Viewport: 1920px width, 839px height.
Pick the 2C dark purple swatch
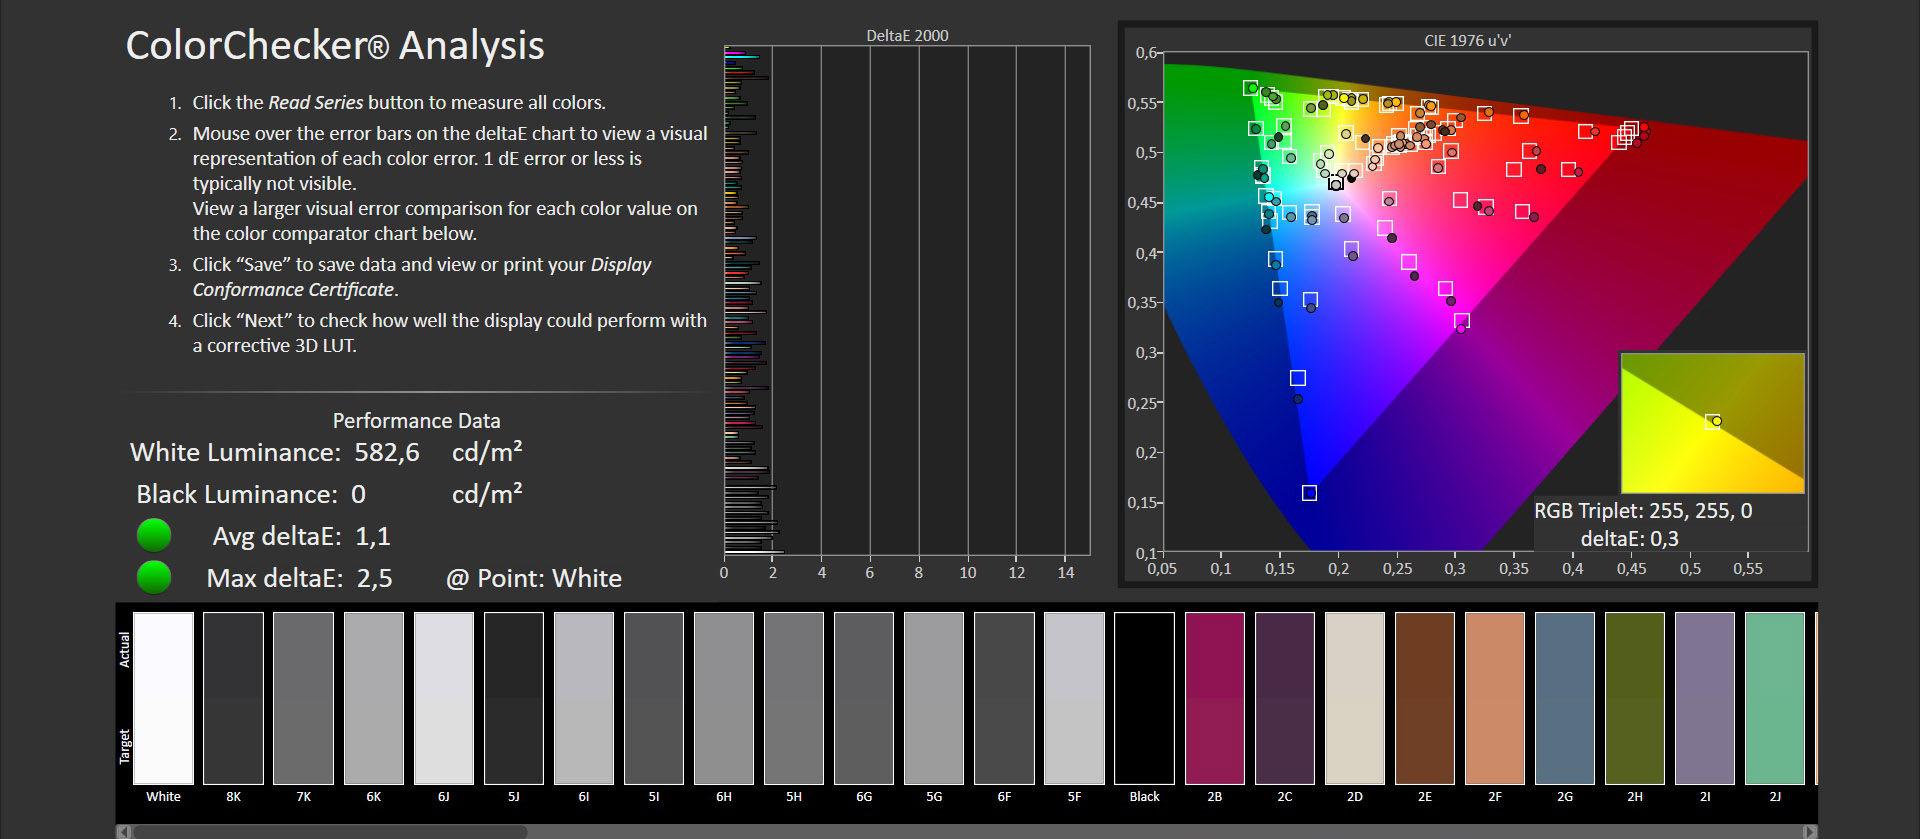click(x=1285, y=698)
